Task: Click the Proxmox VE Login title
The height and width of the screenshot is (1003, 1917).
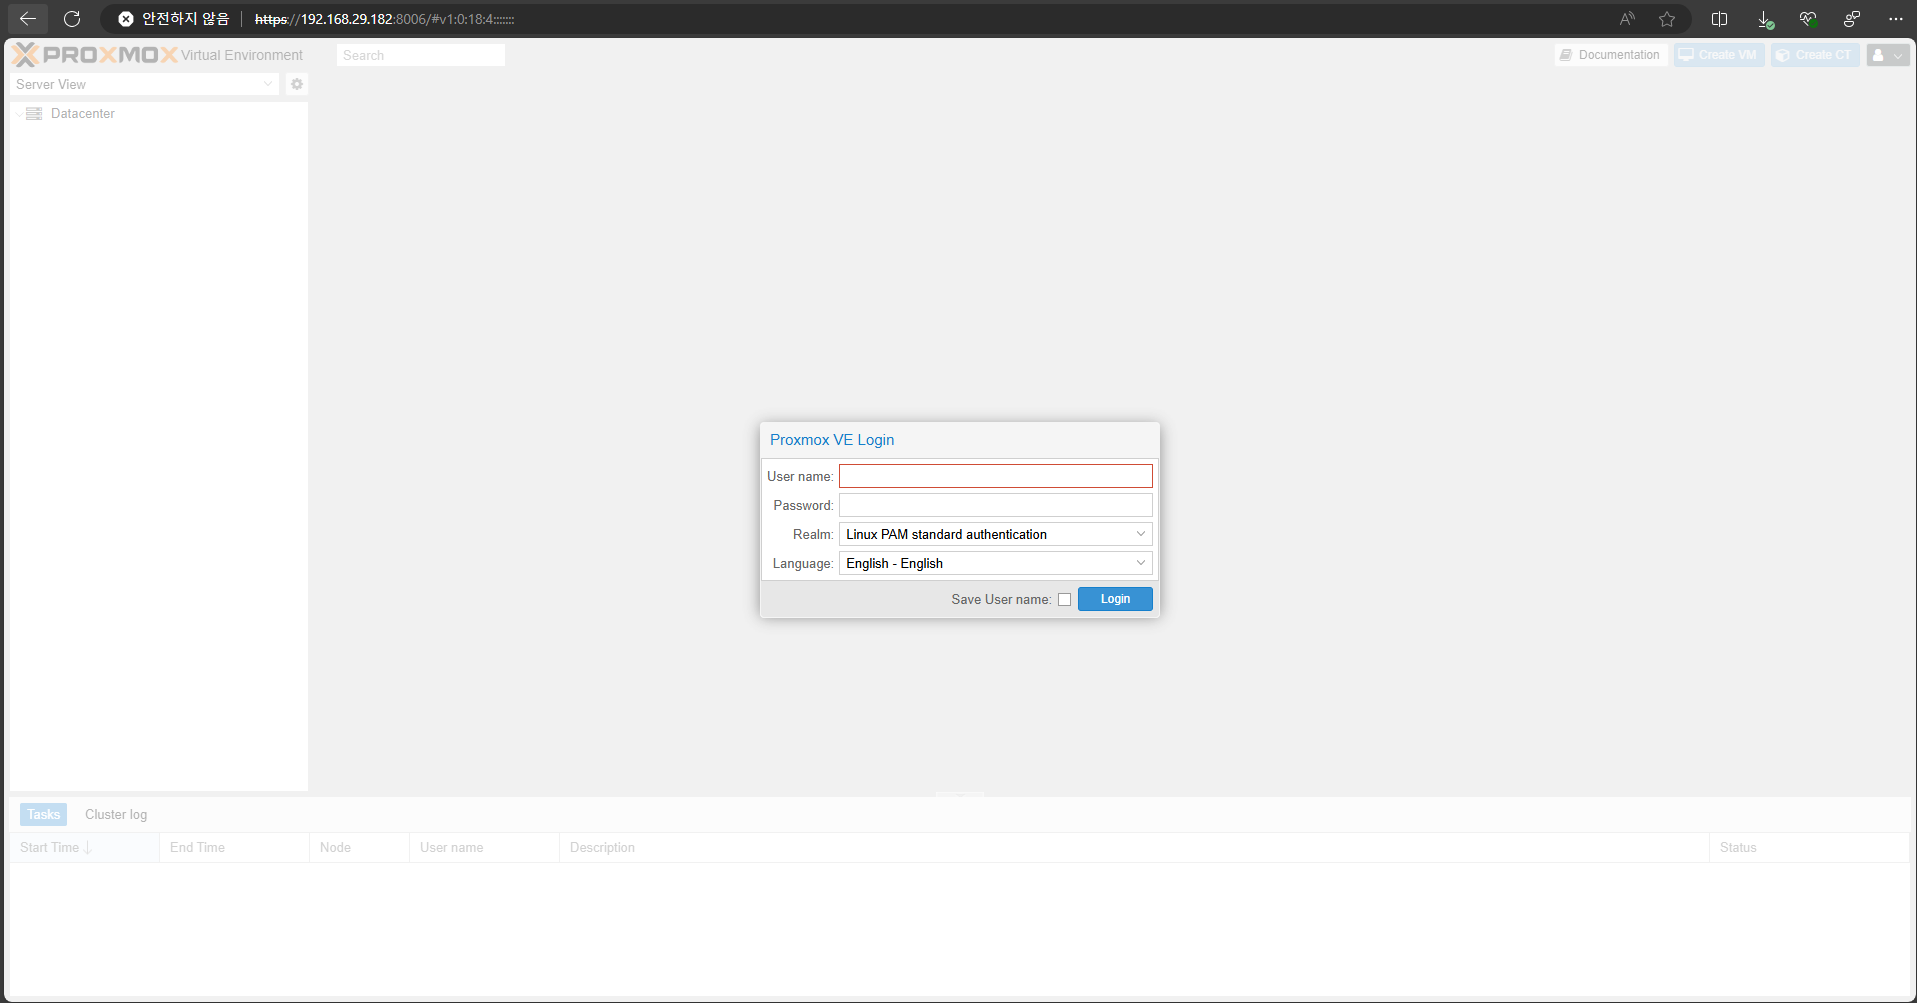Action: pos(832,440)
